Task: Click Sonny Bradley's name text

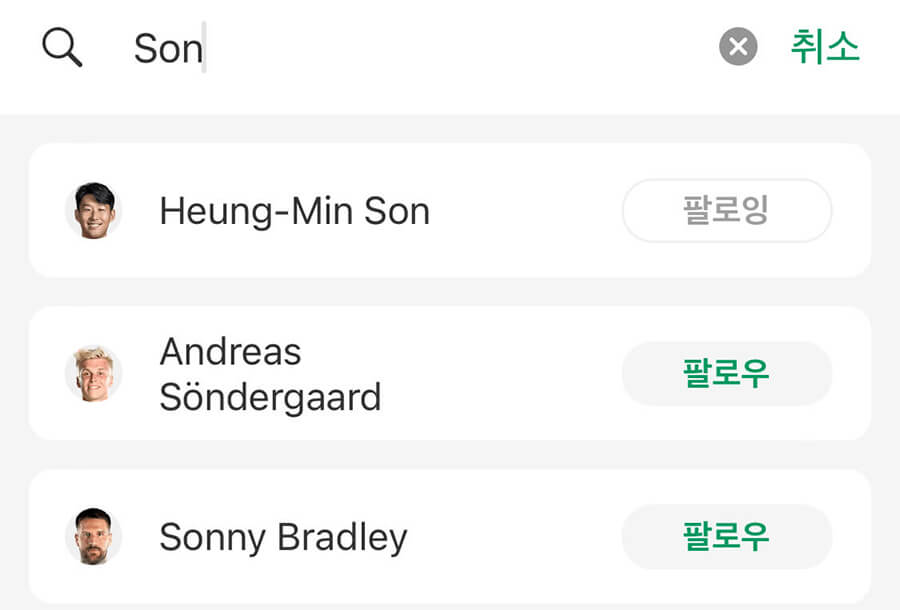Action: point(281,537)
